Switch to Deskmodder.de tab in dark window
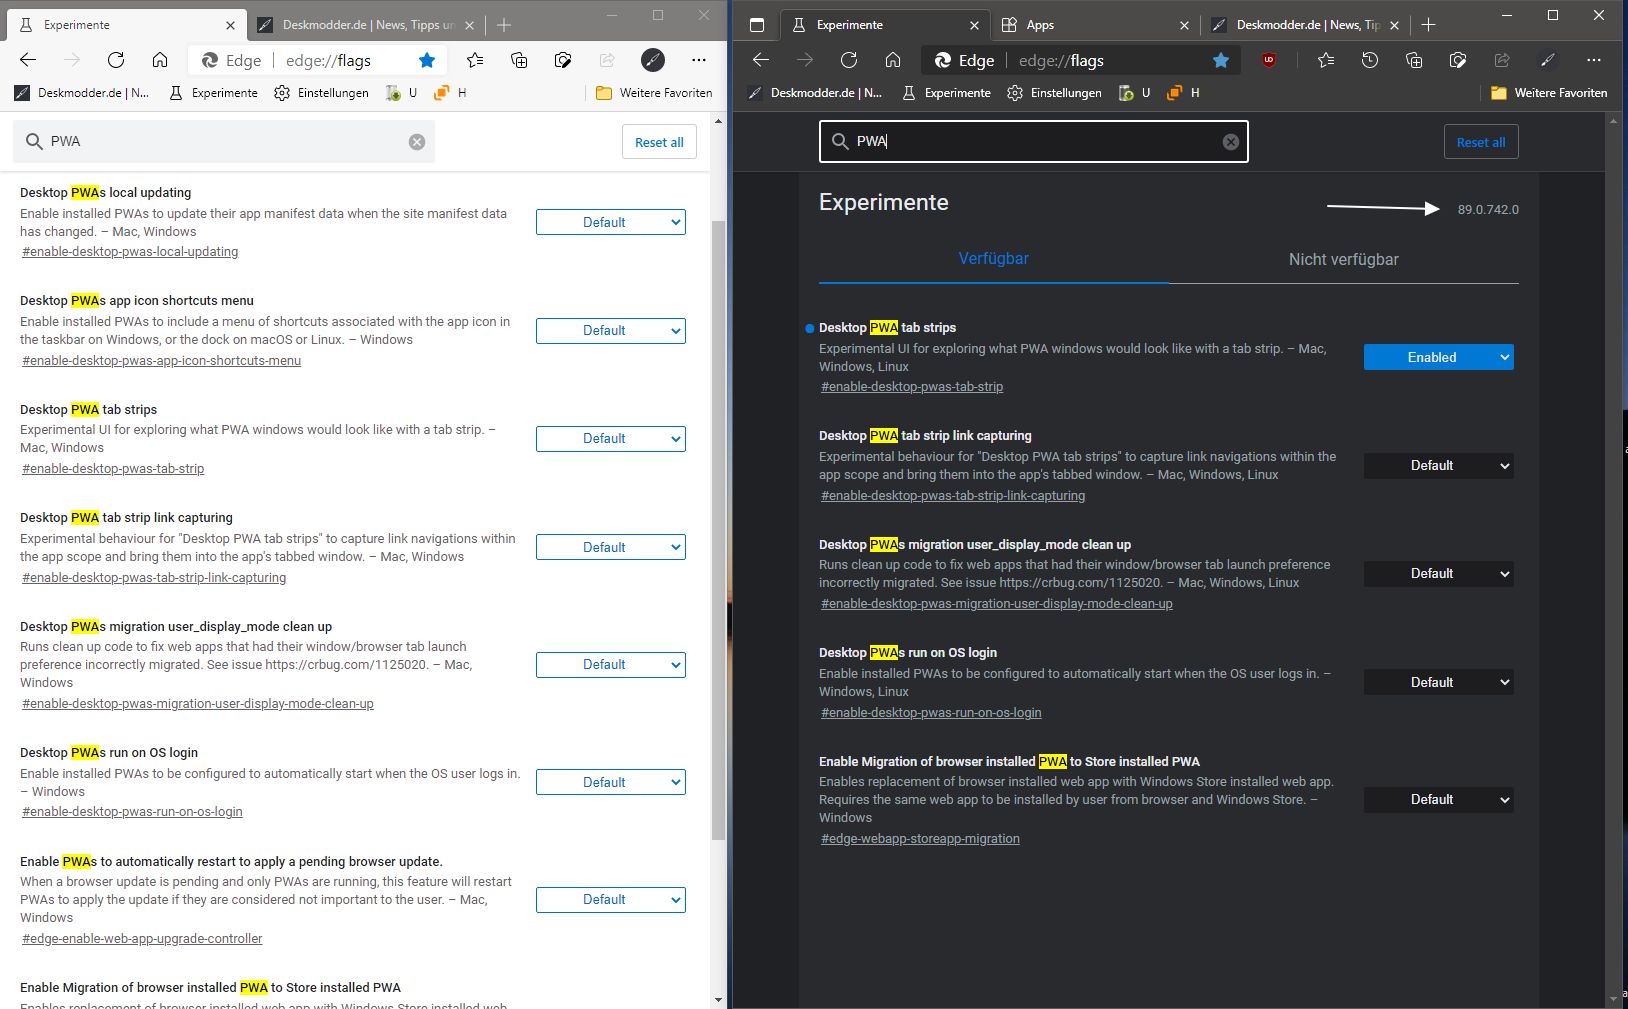Viewport: 1628px width, 1009px height. [x=1303, y=25]
